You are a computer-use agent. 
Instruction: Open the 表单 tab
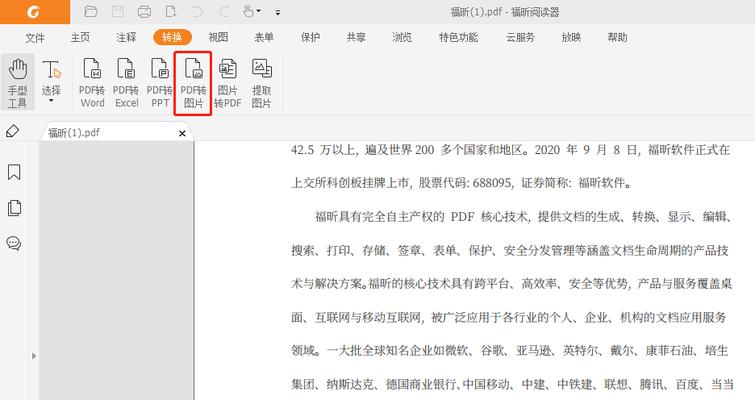point(264,38)
